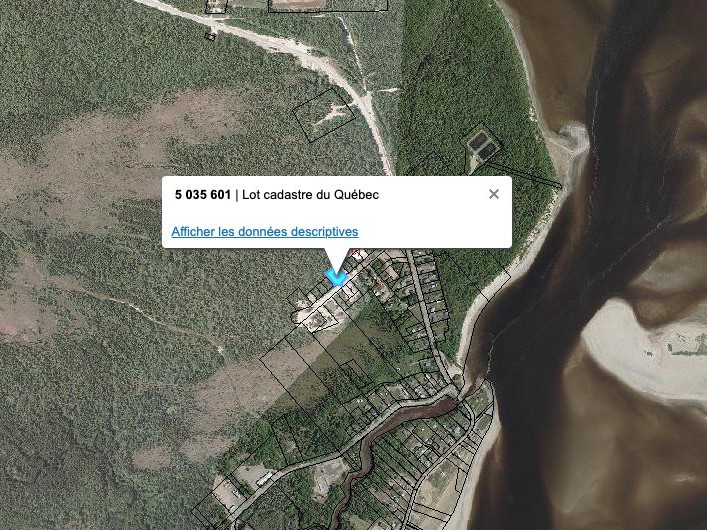This screenshot has height=530, width=707.
Task: Select the square parcel beside the dirt road
Action: point(325,115)
